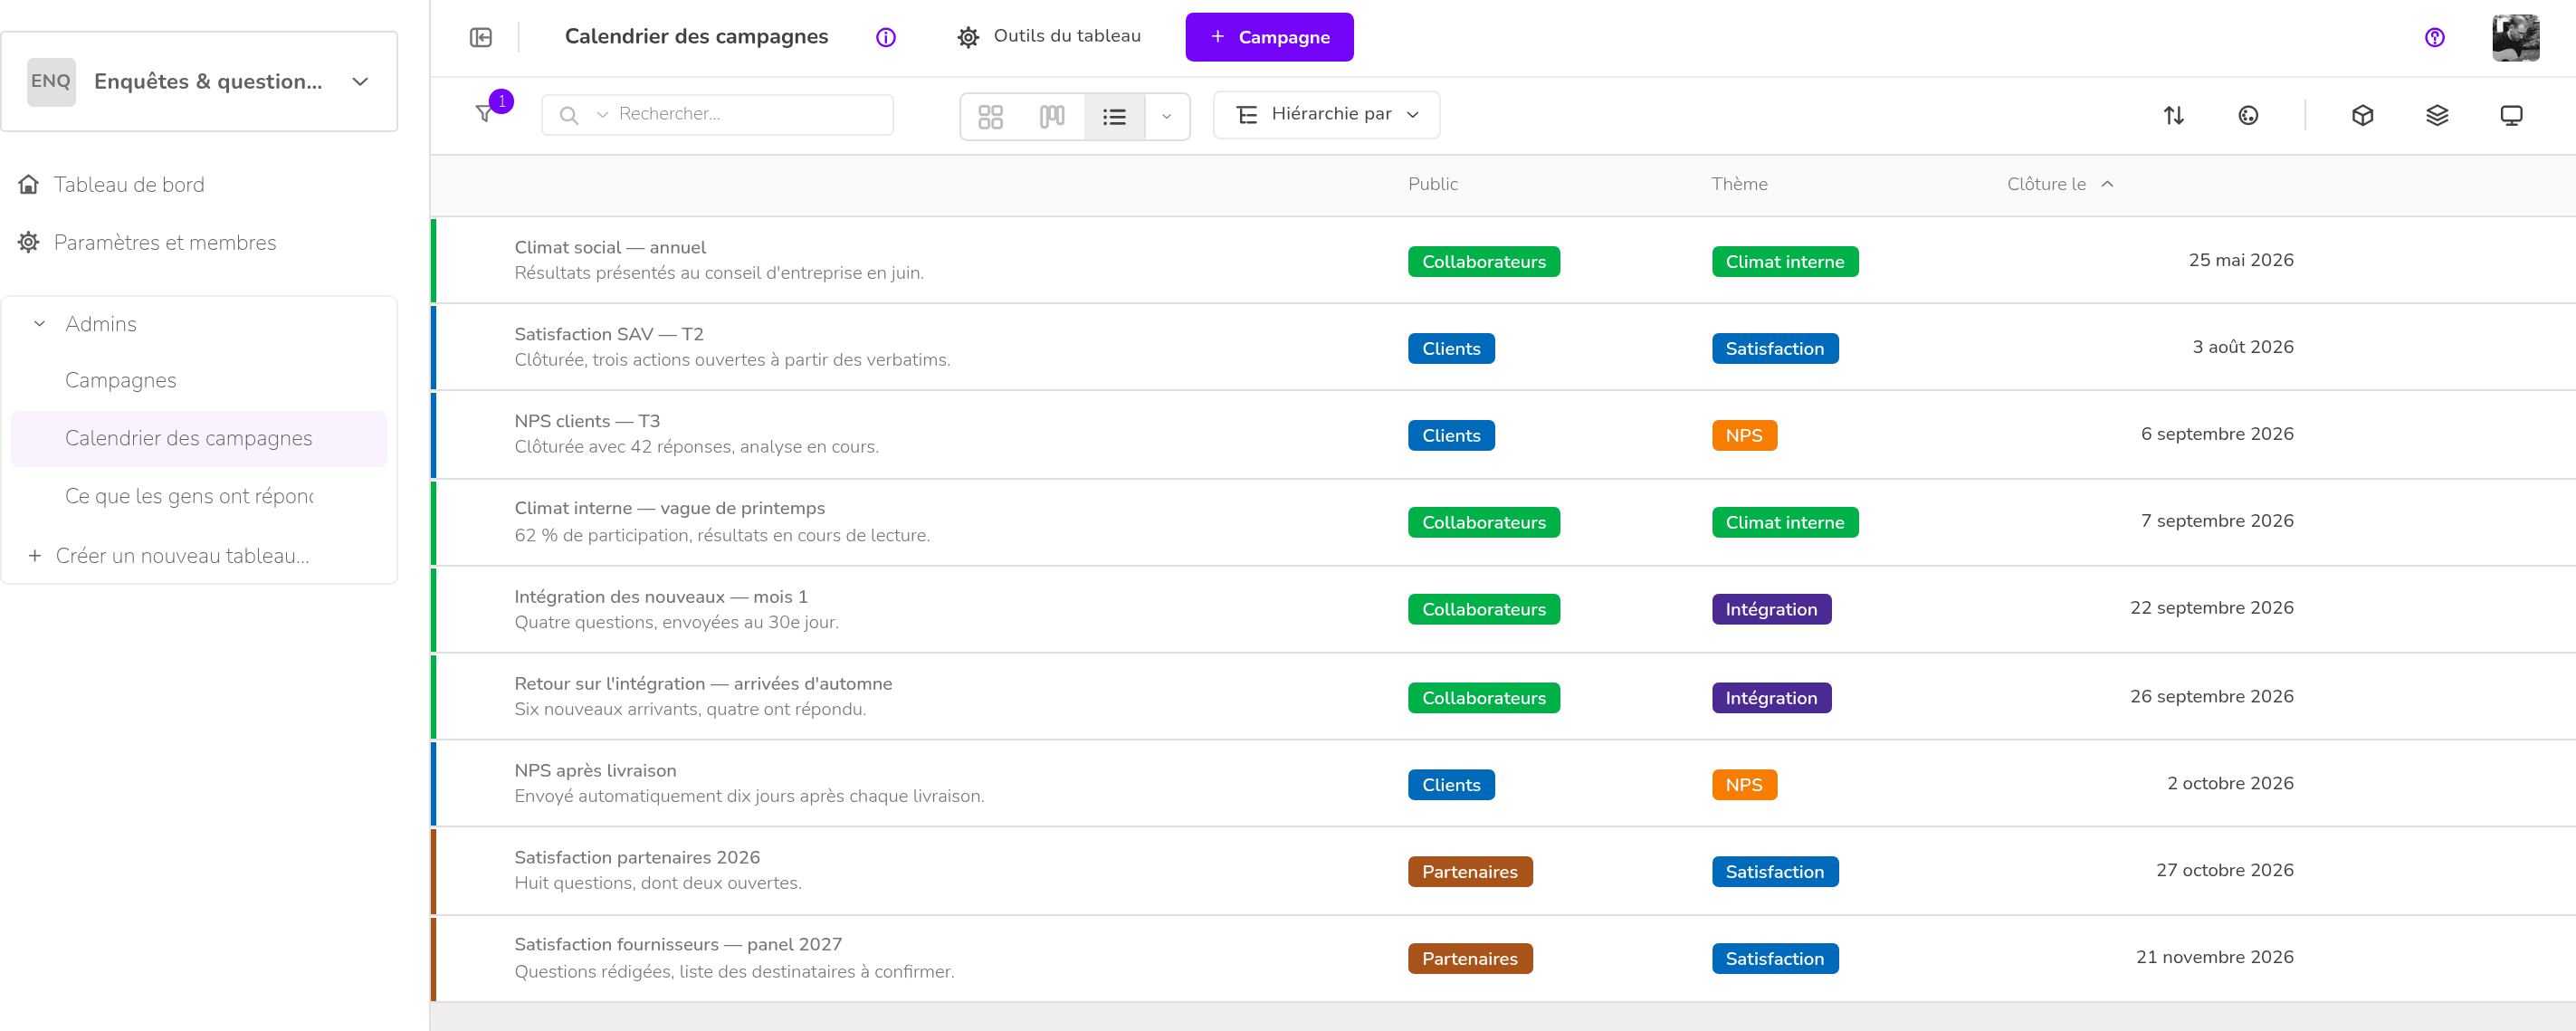
Task: Open NPS clients — T3 row
Action: 1502,434
